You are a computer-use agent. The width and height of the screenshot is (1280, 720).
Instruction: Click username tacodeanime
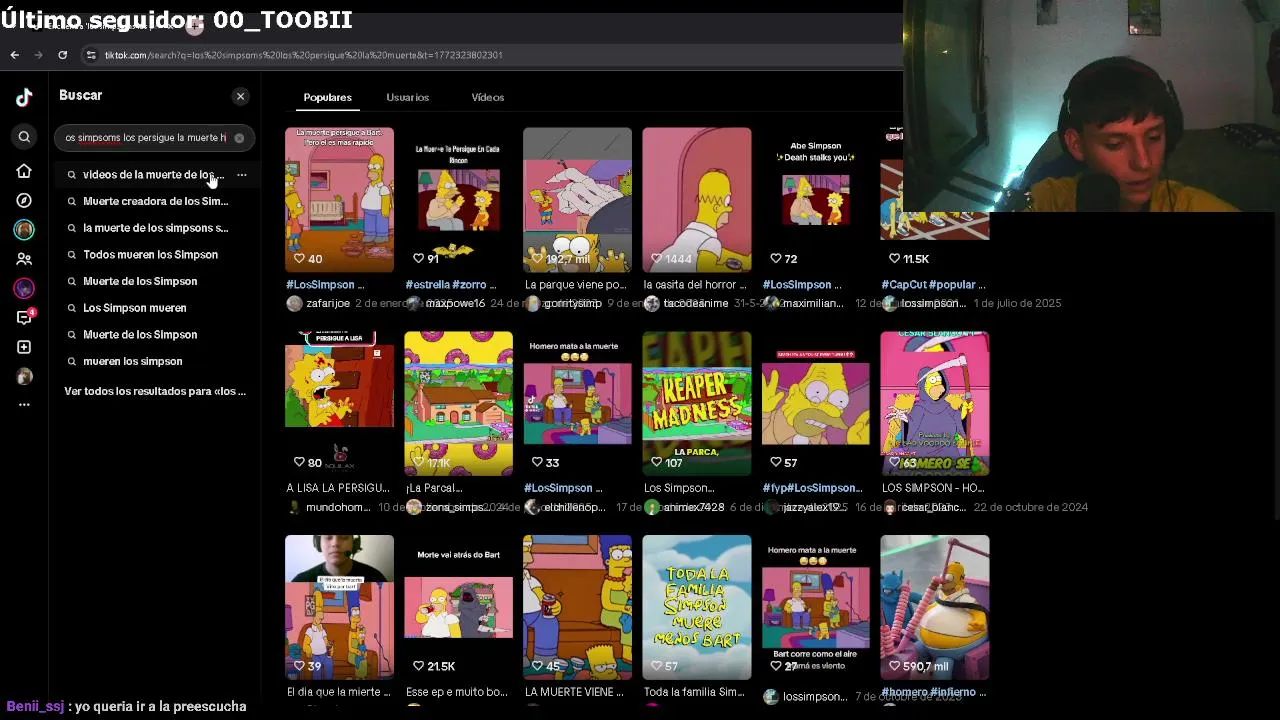695,303
